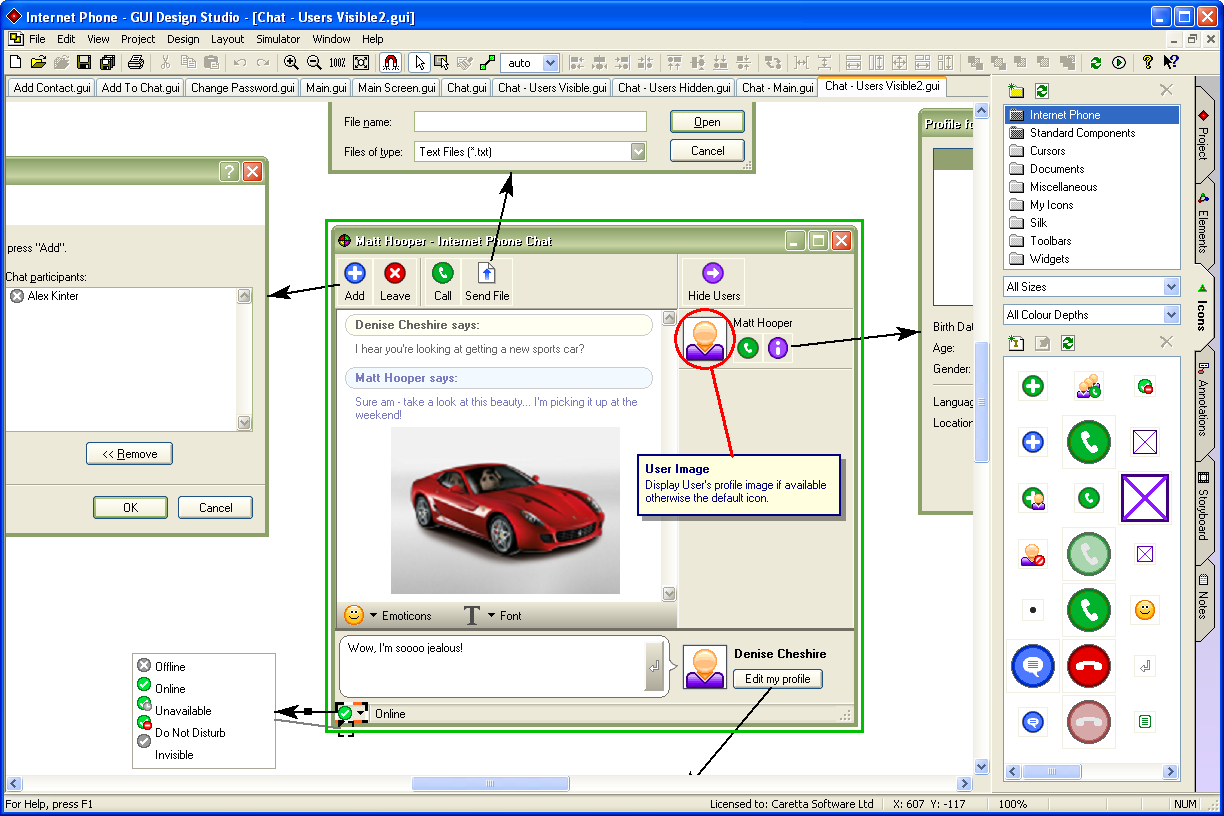1224x816 pixels.
Task: Click the info icon next to Matt Hooper
Action: click(x=778, y=348)
